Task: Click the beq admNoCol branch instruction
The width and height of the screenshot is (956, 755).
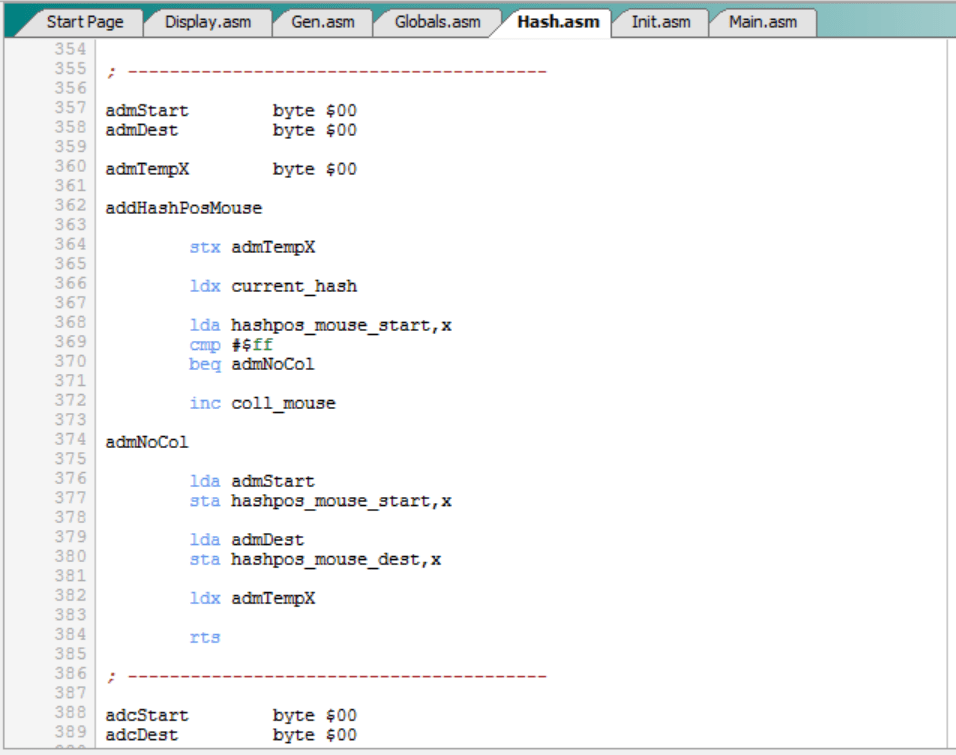Action: pyautogui.click(x=251, y=364)
